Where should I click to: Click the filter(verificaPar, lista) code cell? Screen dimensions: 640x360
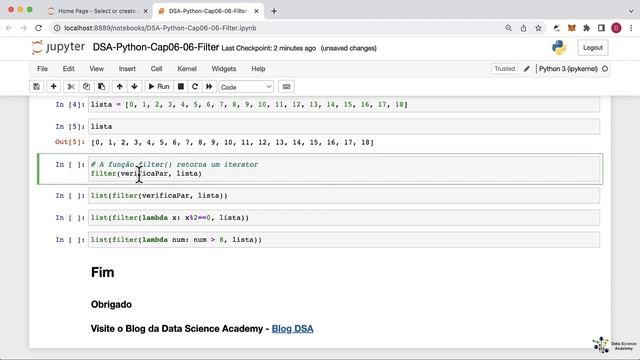coord(344,169)
